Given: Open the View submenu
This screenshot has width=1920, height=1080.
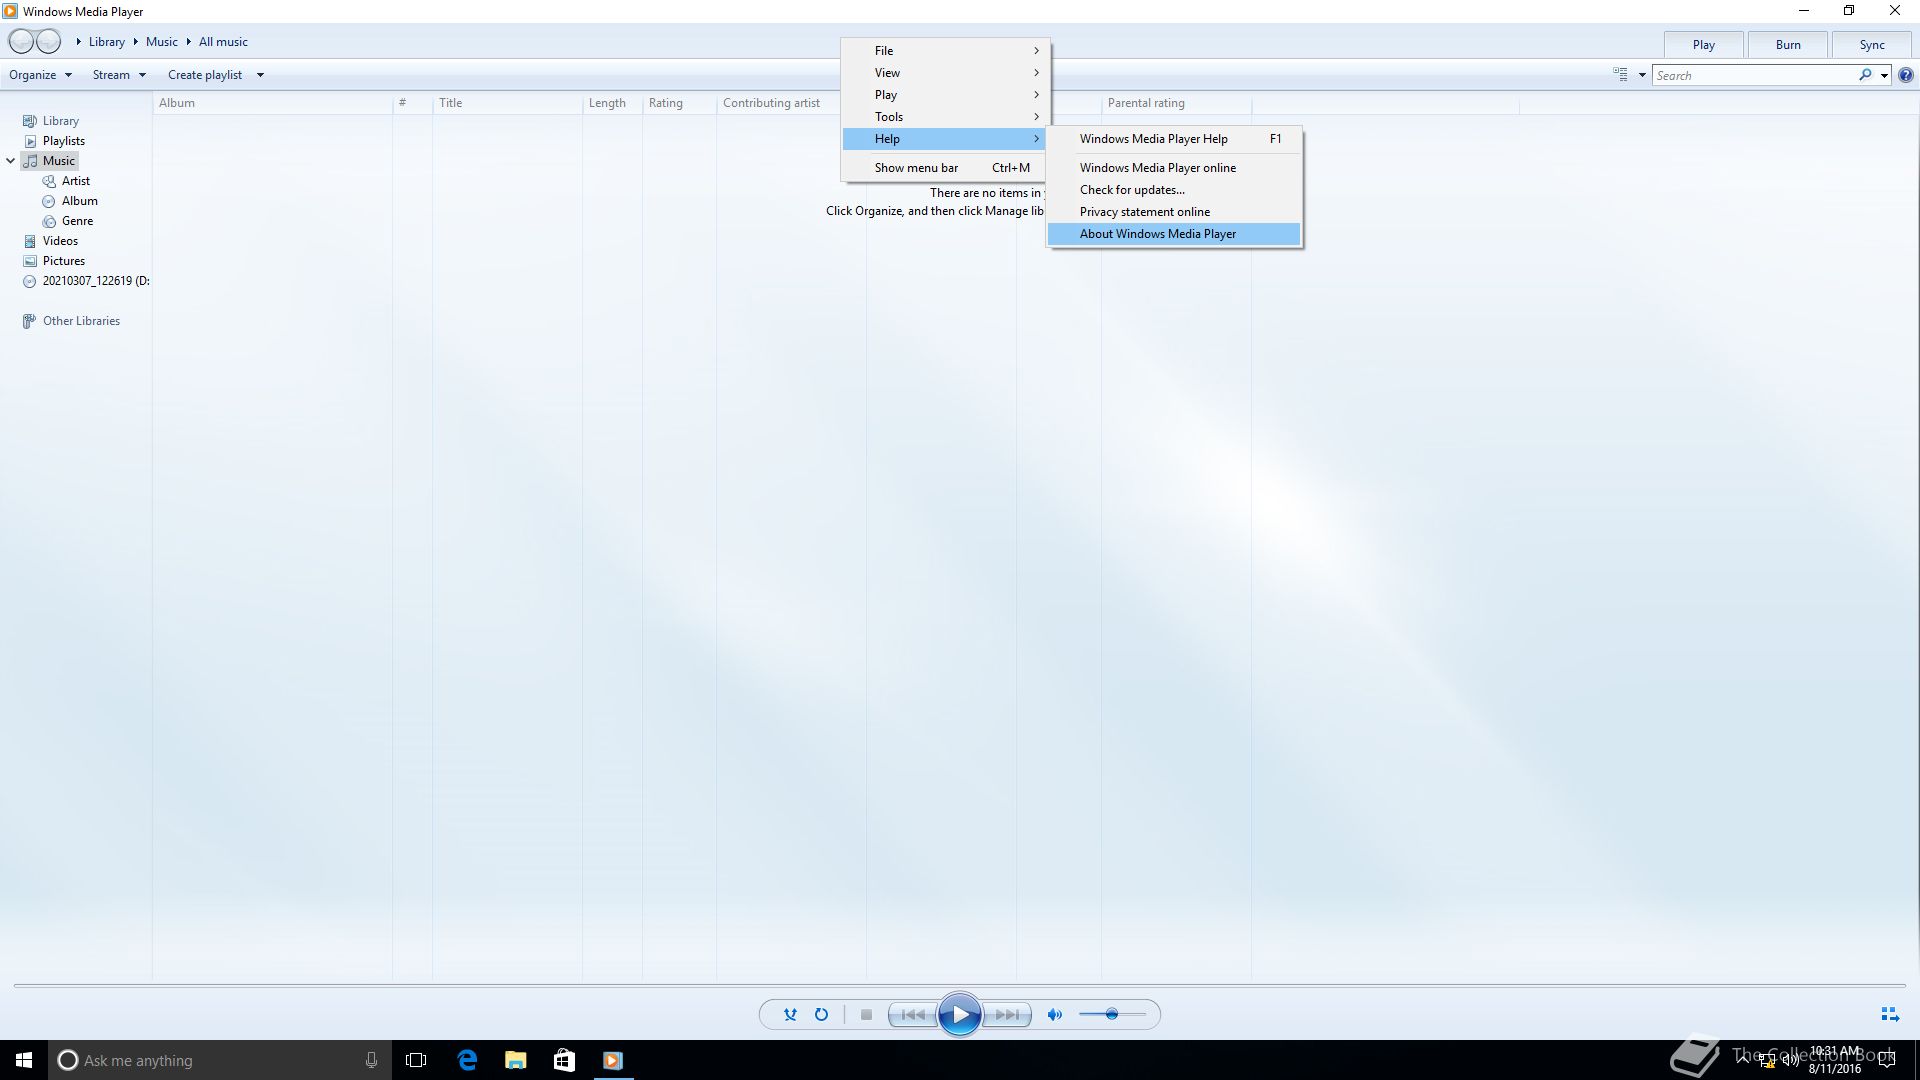Looking at the screenshot, I should tap(945, 73).
